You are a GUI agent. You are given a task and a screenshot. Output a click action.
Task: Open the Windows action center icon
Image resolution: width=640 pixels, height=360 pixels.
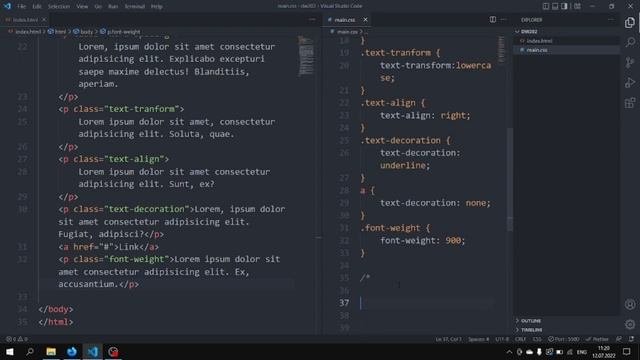click(x=627, y=351)
